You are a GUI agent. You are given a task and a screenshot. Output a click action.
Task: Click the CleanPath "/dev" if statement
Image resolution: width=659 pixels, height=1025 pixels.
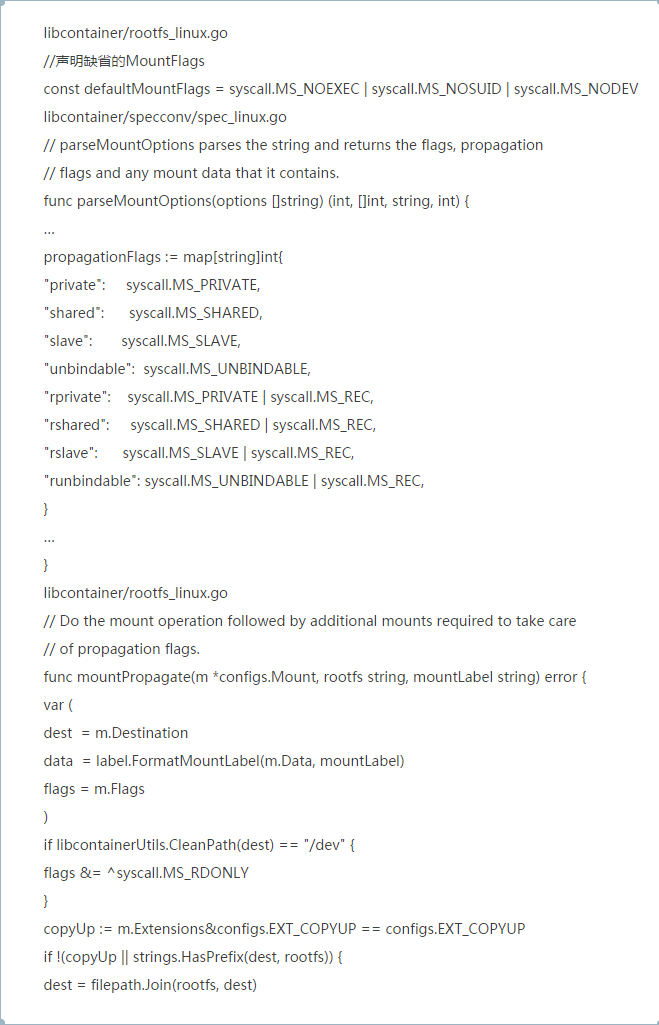point(200,845)
